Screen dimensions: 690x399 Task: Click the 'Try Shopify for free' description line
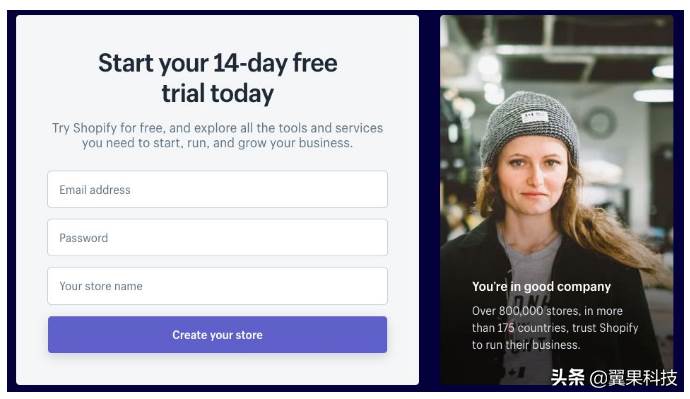(x=217, y=128)
